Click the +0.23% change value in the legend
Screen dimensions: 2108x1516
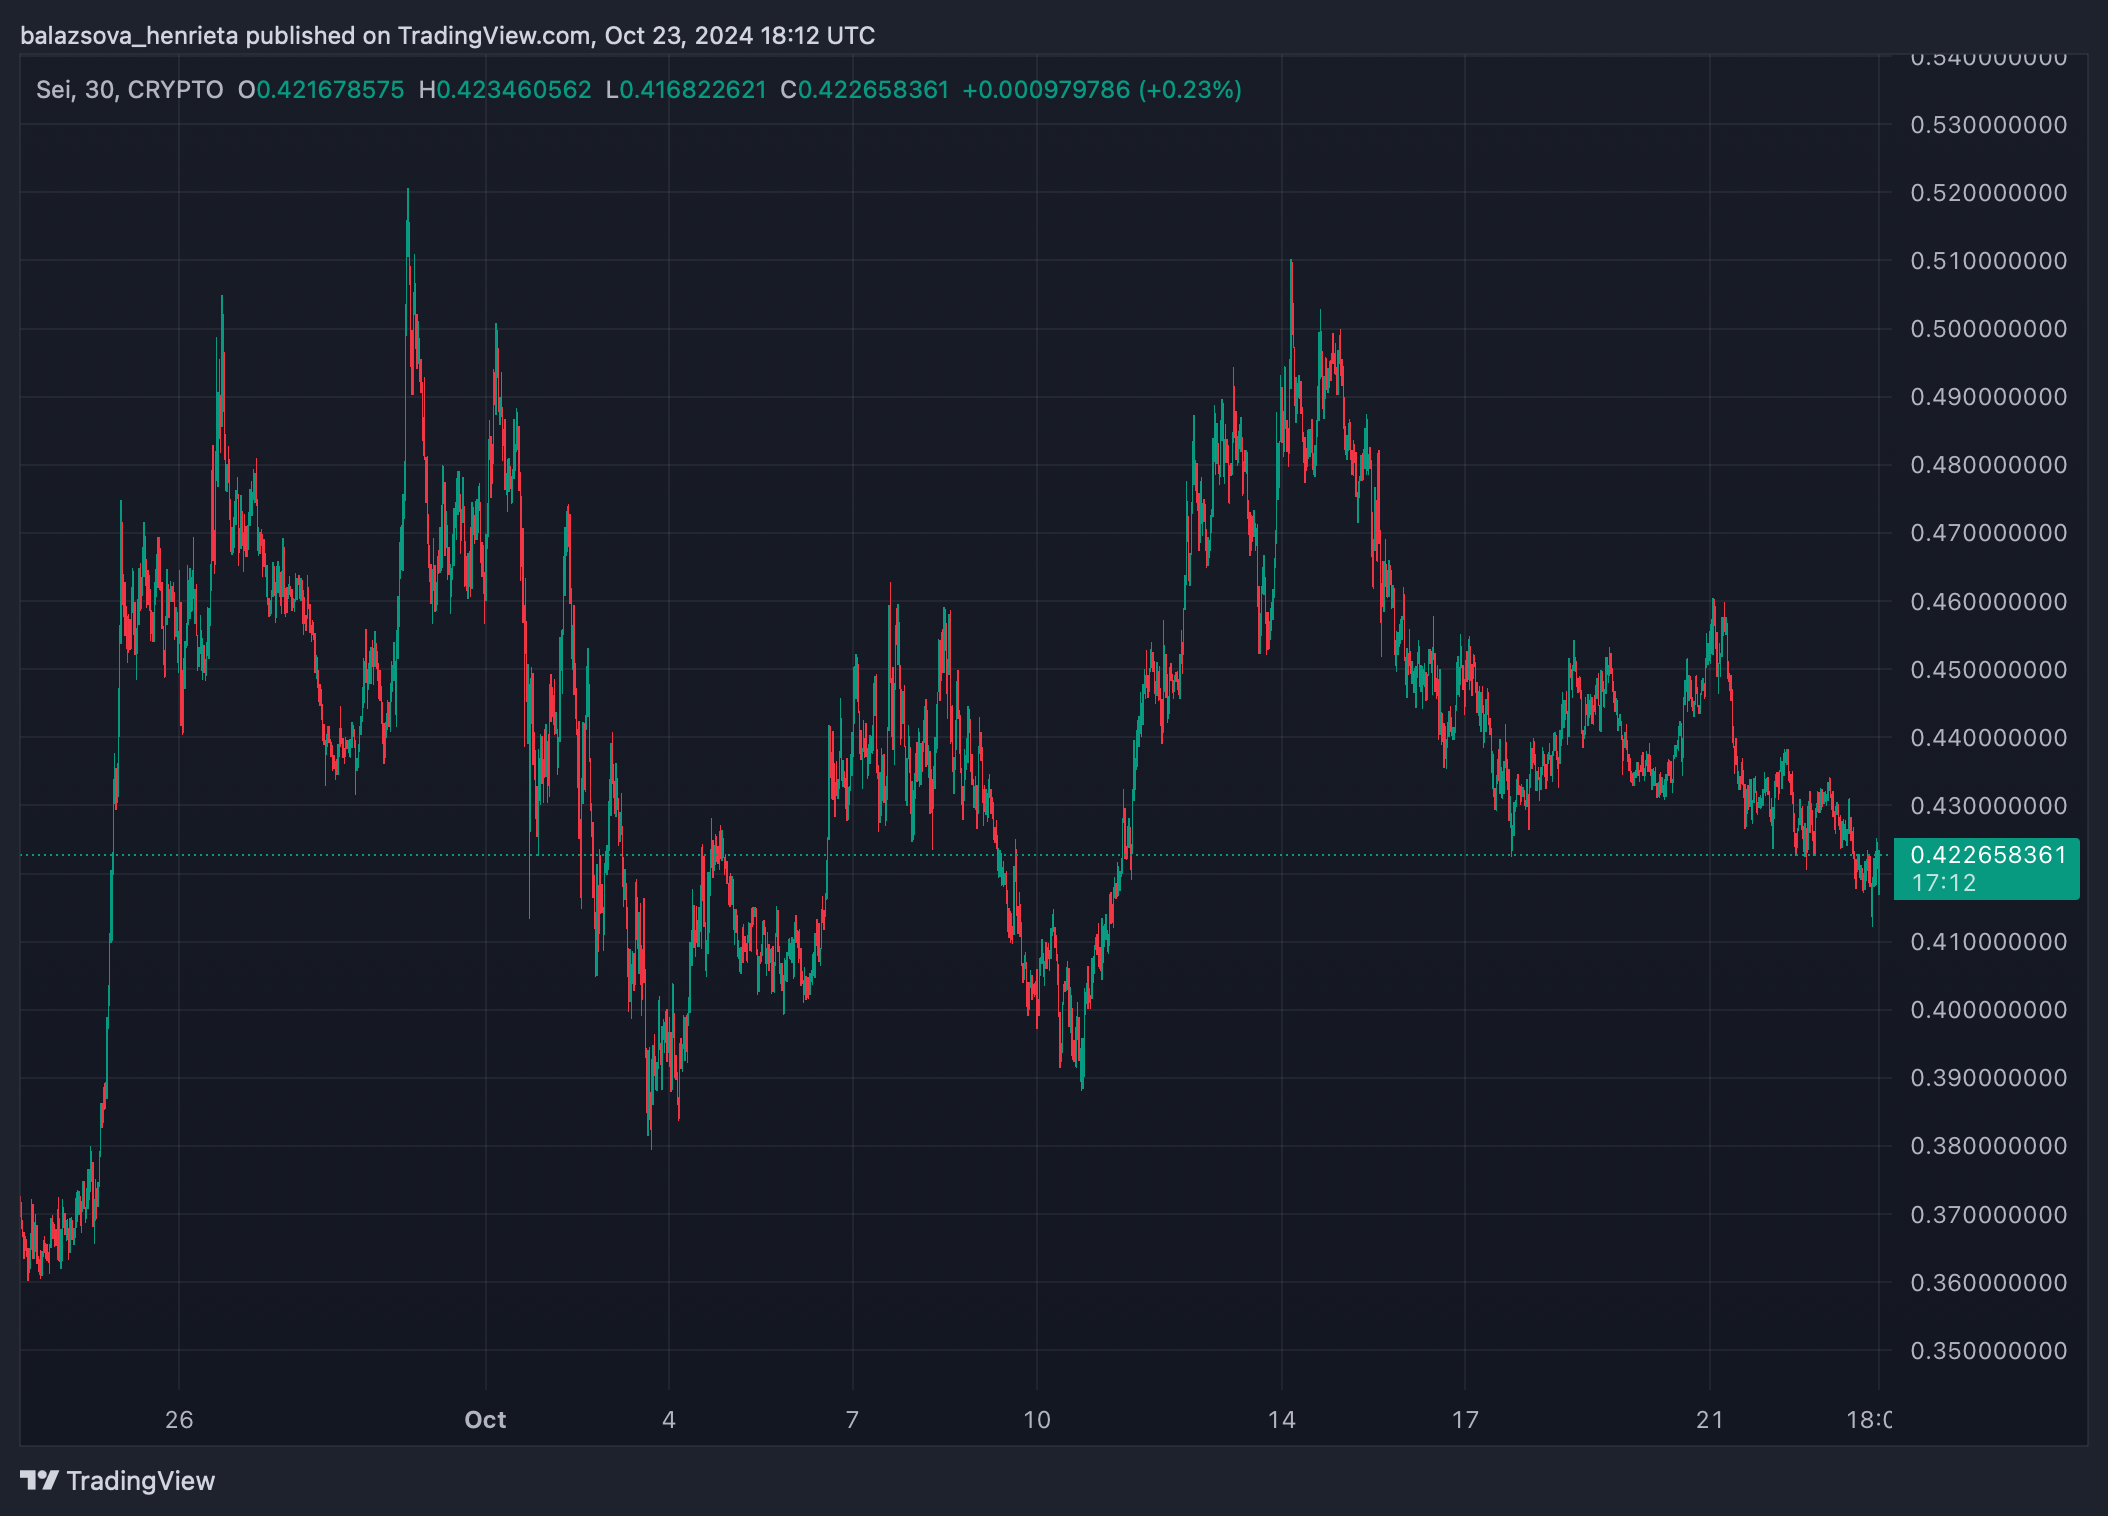(1190, 90)
